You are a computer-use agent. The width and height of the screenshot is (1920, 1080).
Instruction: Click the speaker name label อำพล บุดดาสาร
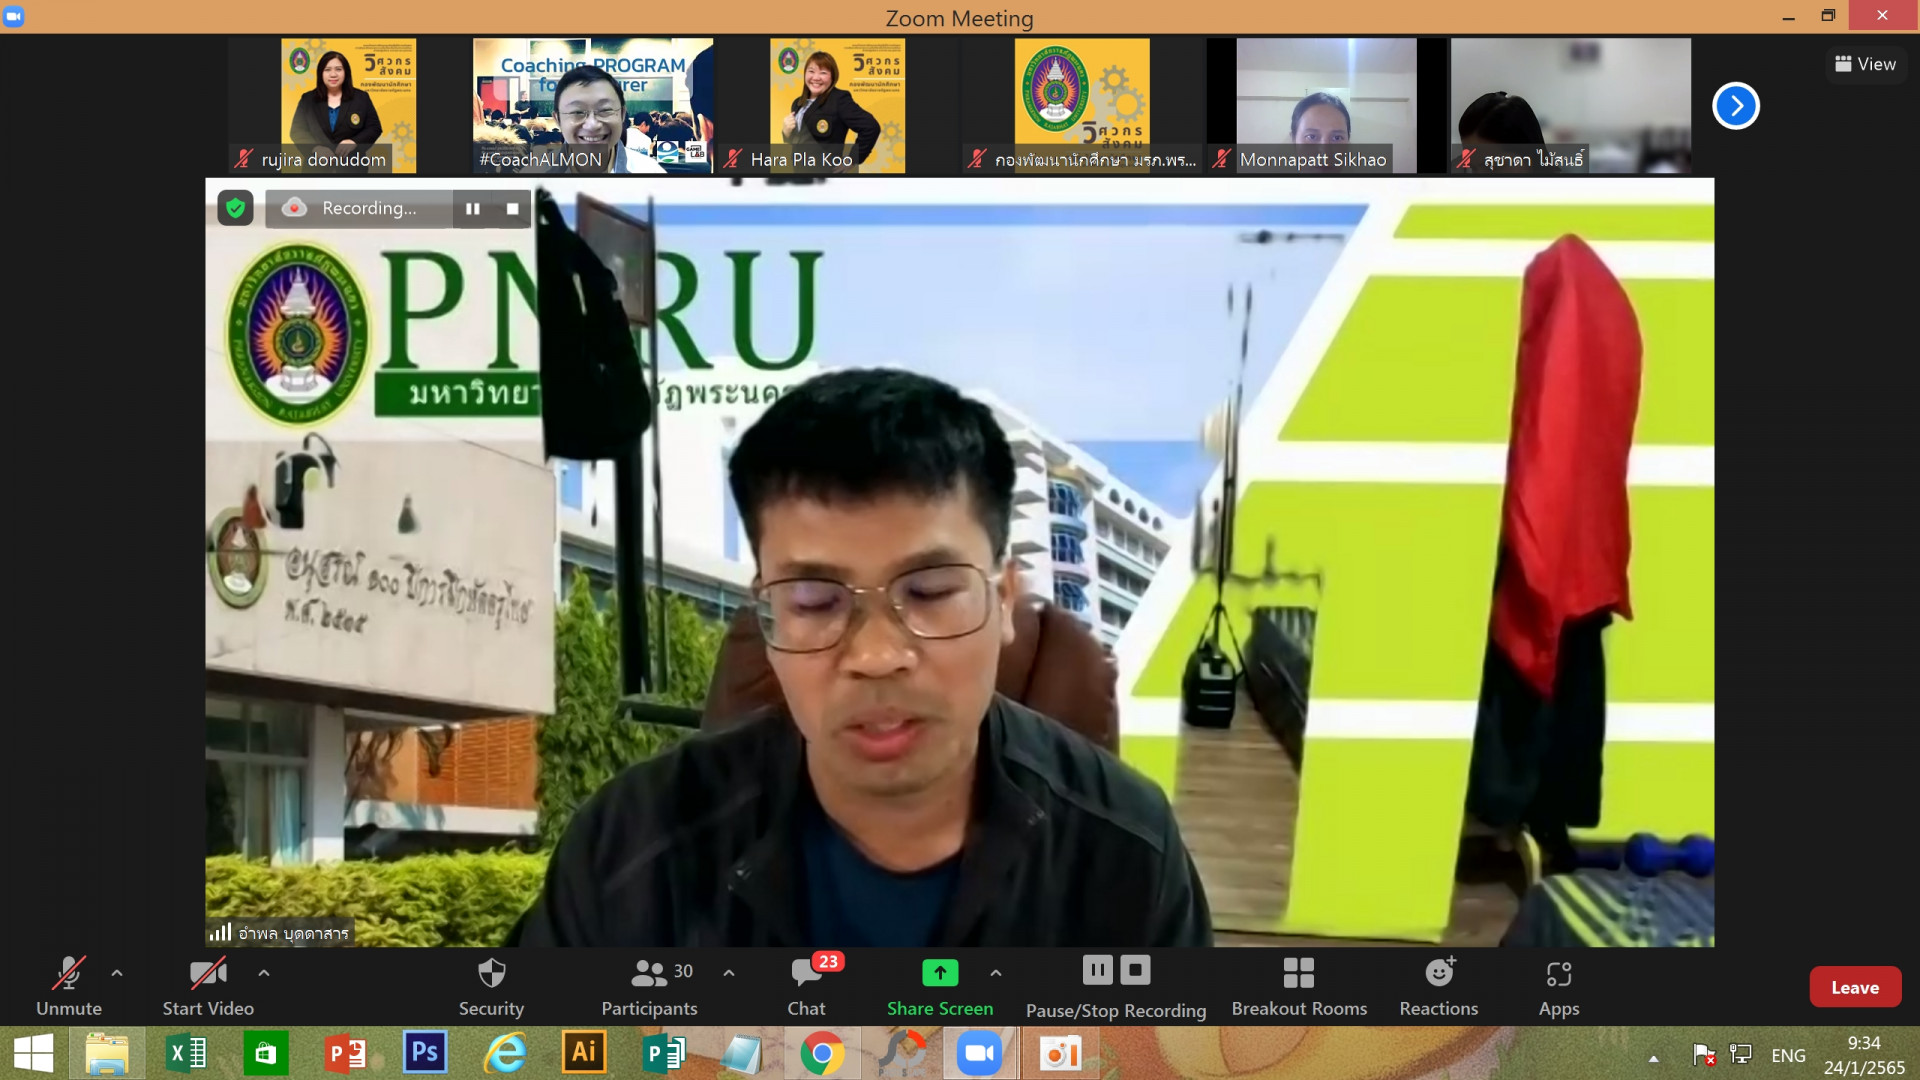pyautogui.click(x=293, y=933)
